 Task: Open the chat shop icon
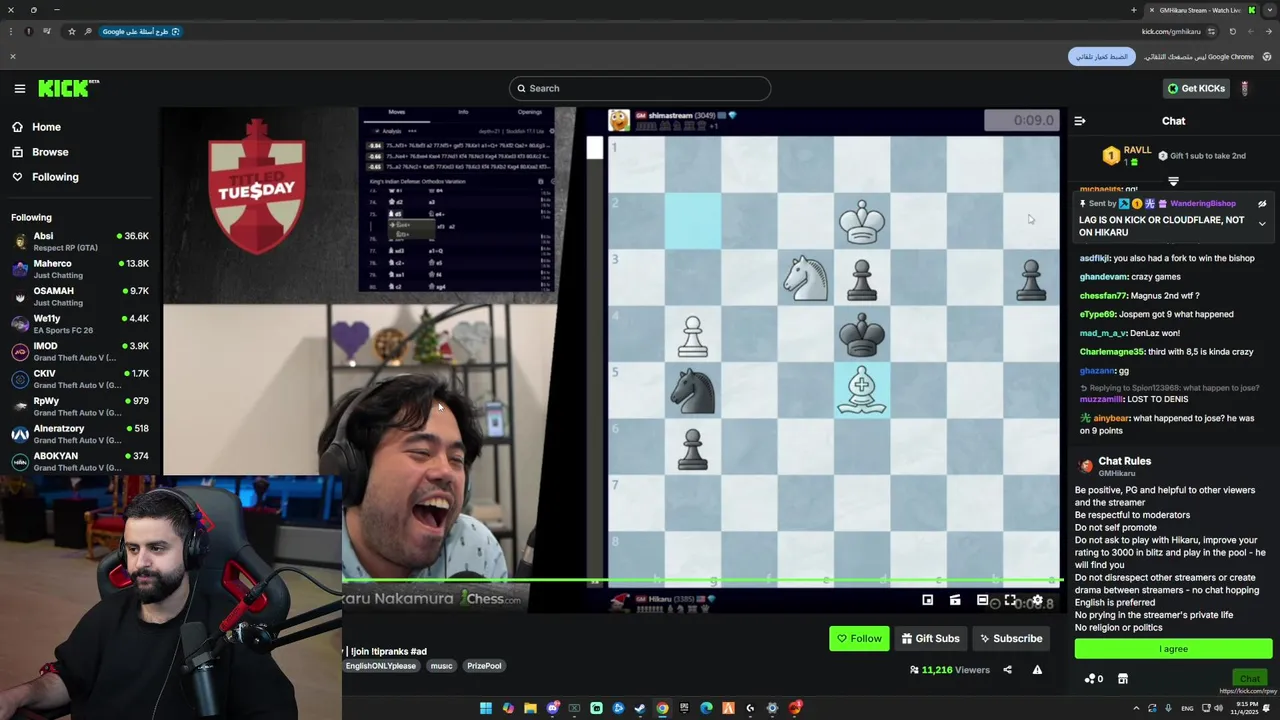(1123, 679)
